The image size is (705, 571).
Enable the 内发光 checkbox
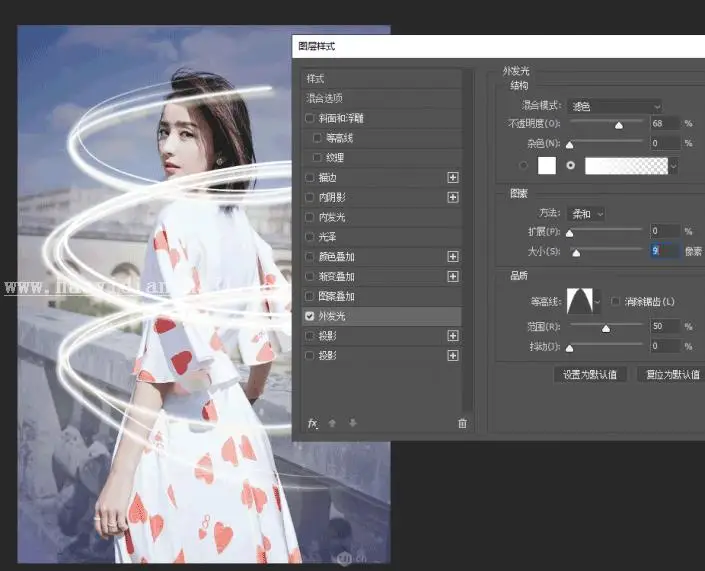tap(309, 217)
